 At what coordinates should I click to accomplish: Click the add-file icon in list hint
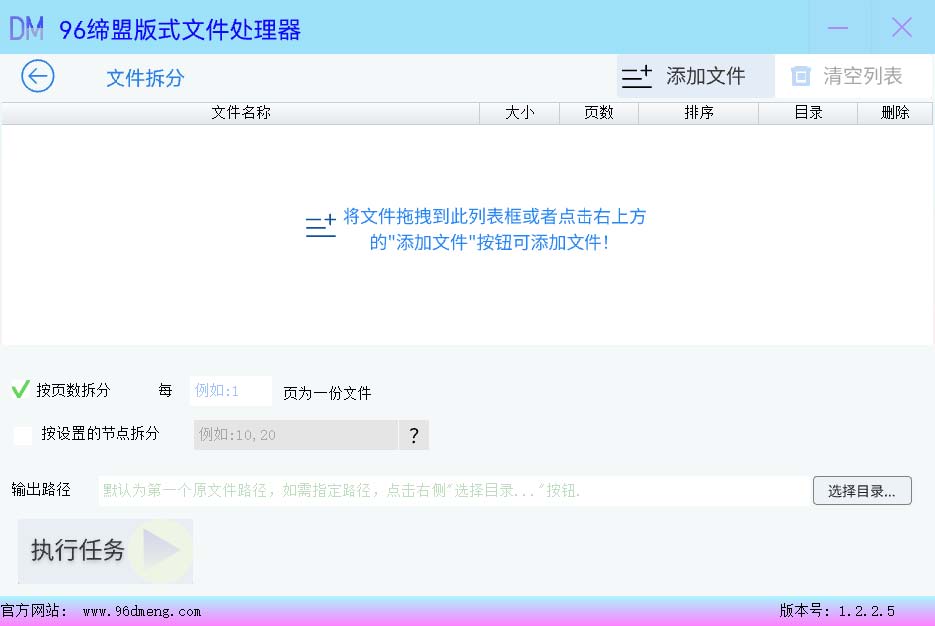[321, 226]
